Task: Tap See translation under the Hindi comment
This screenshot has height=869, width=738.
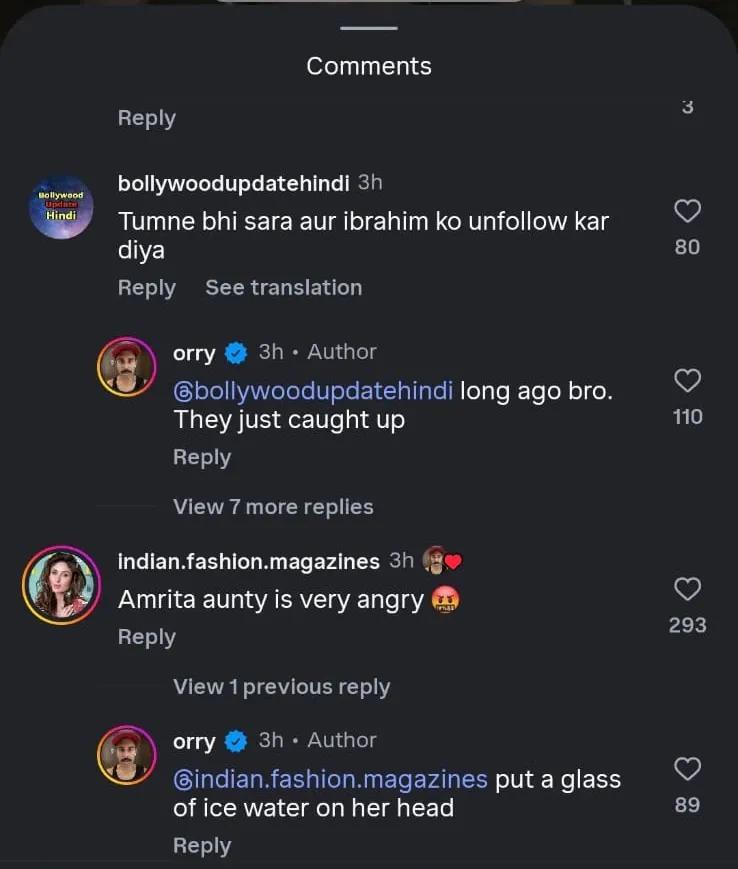Action: tap(283, 288)
